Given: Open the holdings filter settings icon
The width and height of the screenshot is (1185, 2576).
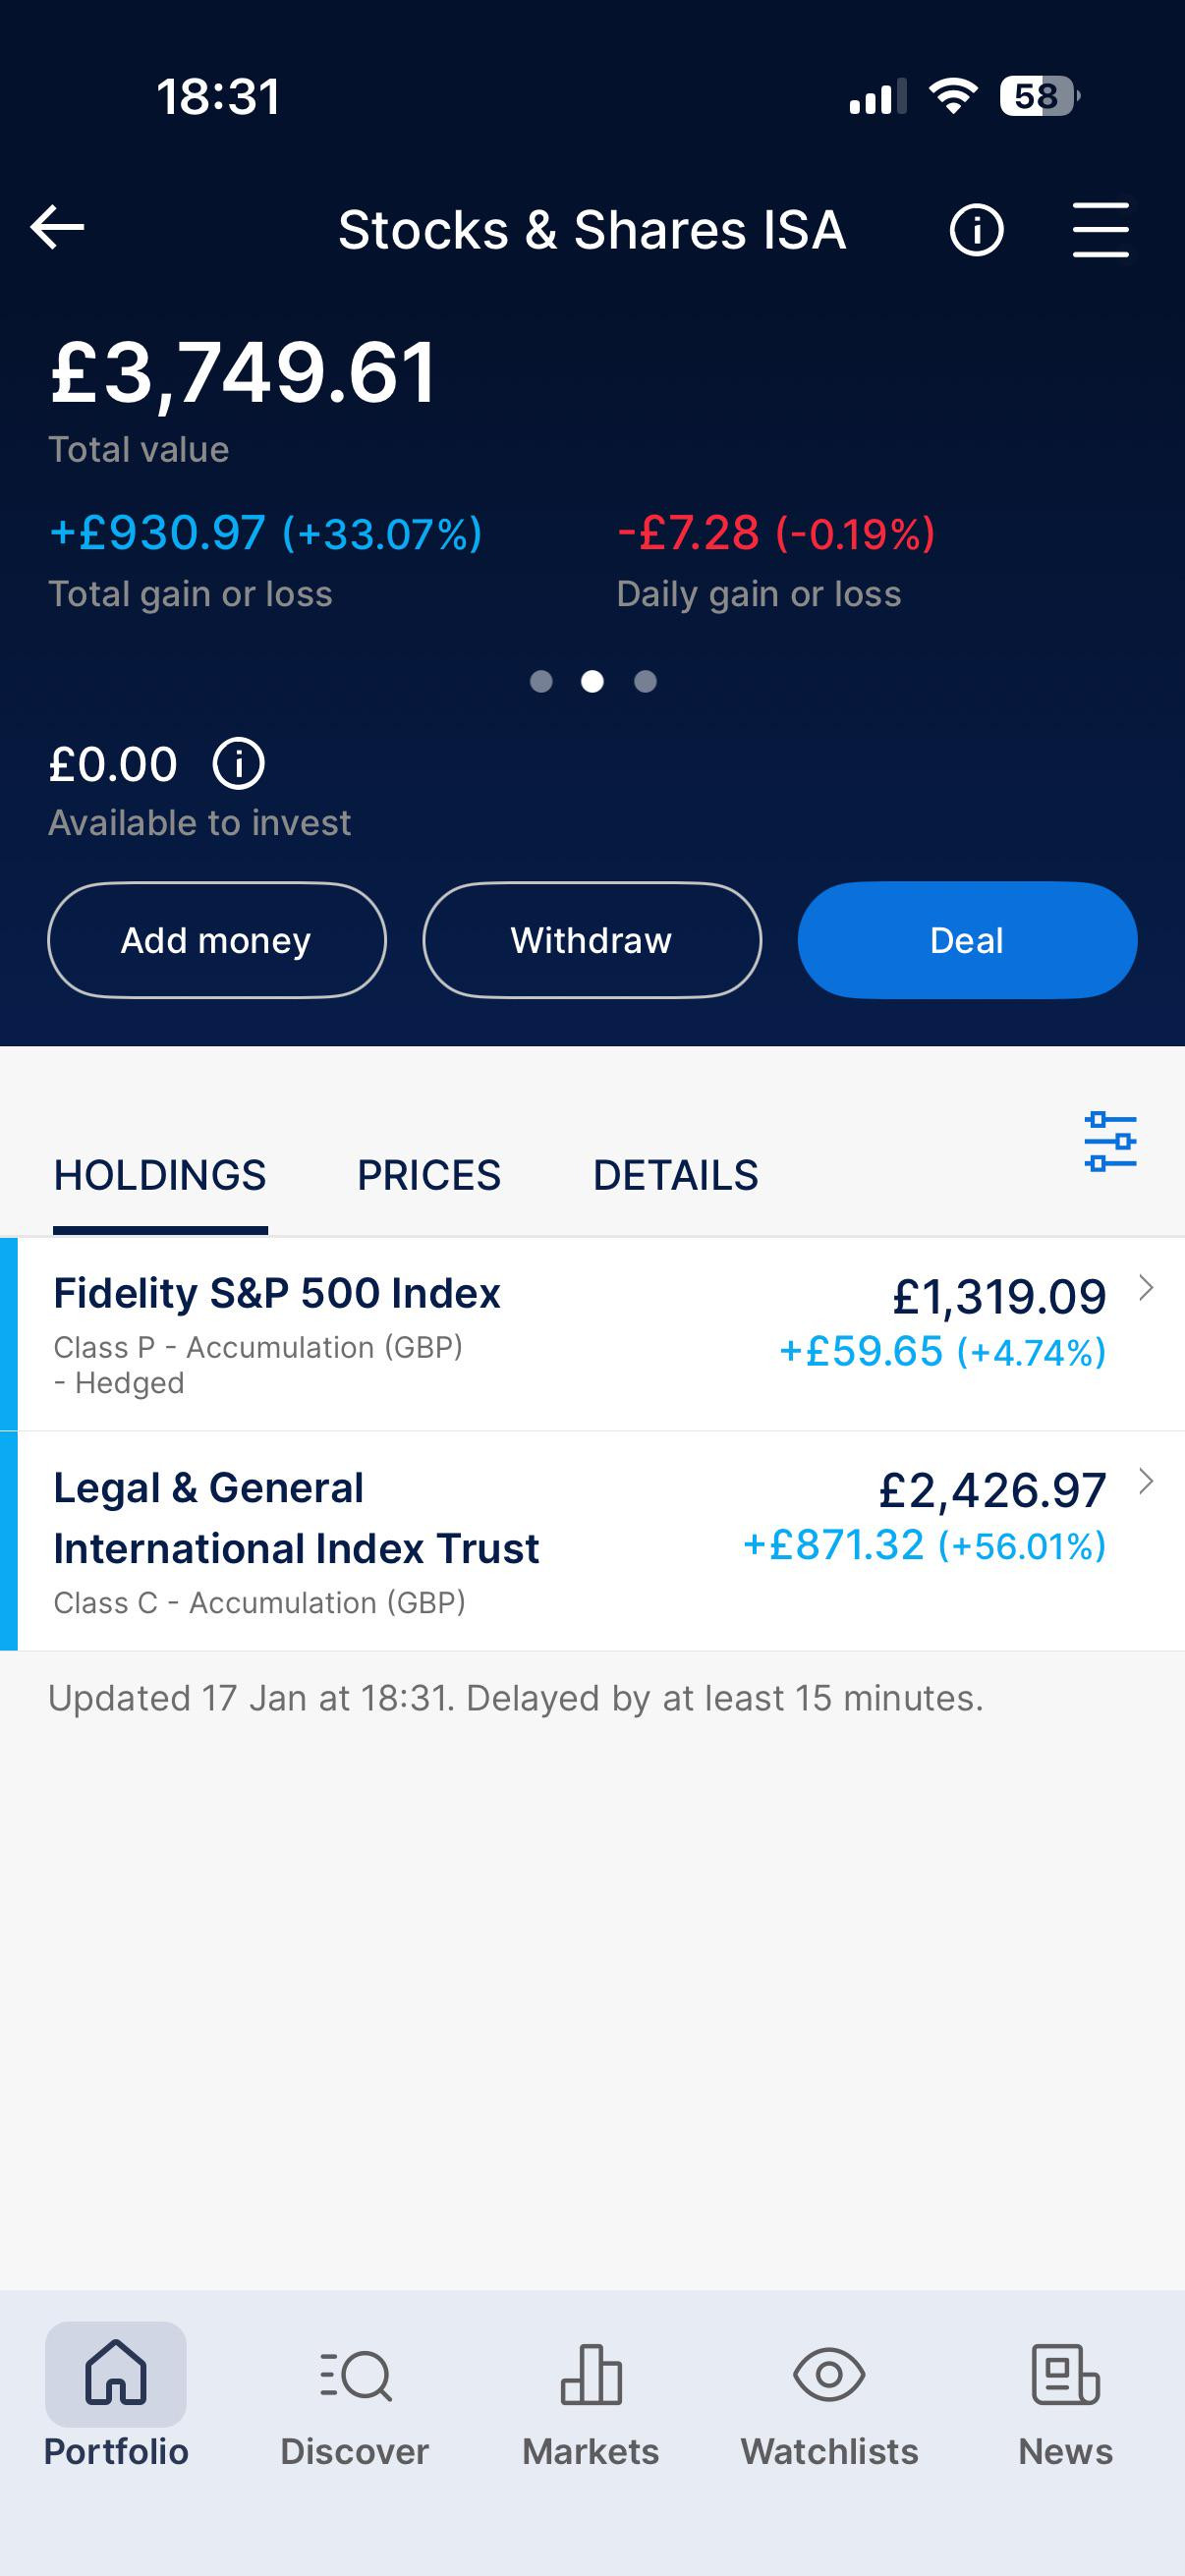Looking at the screenshot, I should 1110,1141.
